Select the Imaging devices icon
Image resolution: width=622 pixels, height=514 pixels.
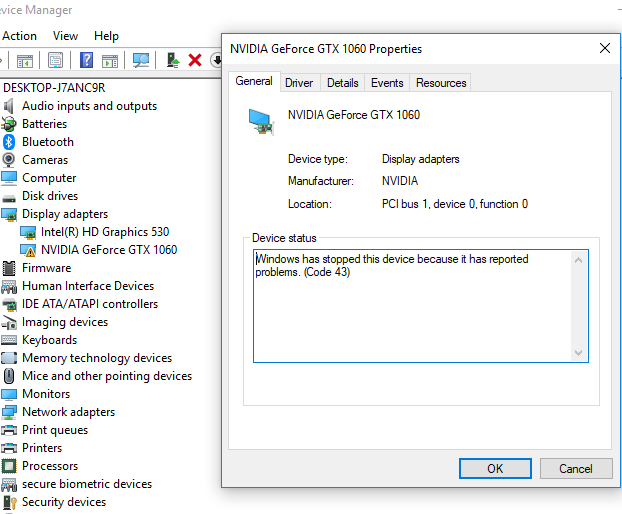coord(9,322)
